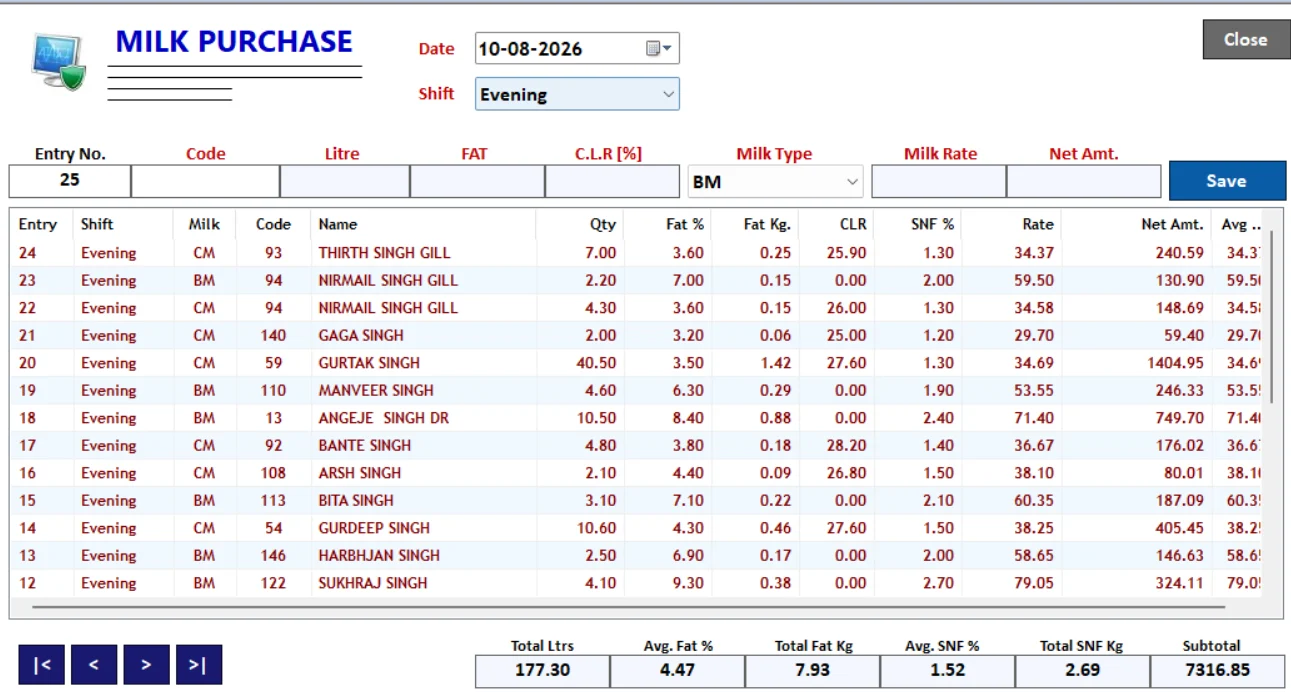1291x699 pixels.
Task: Click the horizontal scrollbar below the table
Action: pos(628,606)
